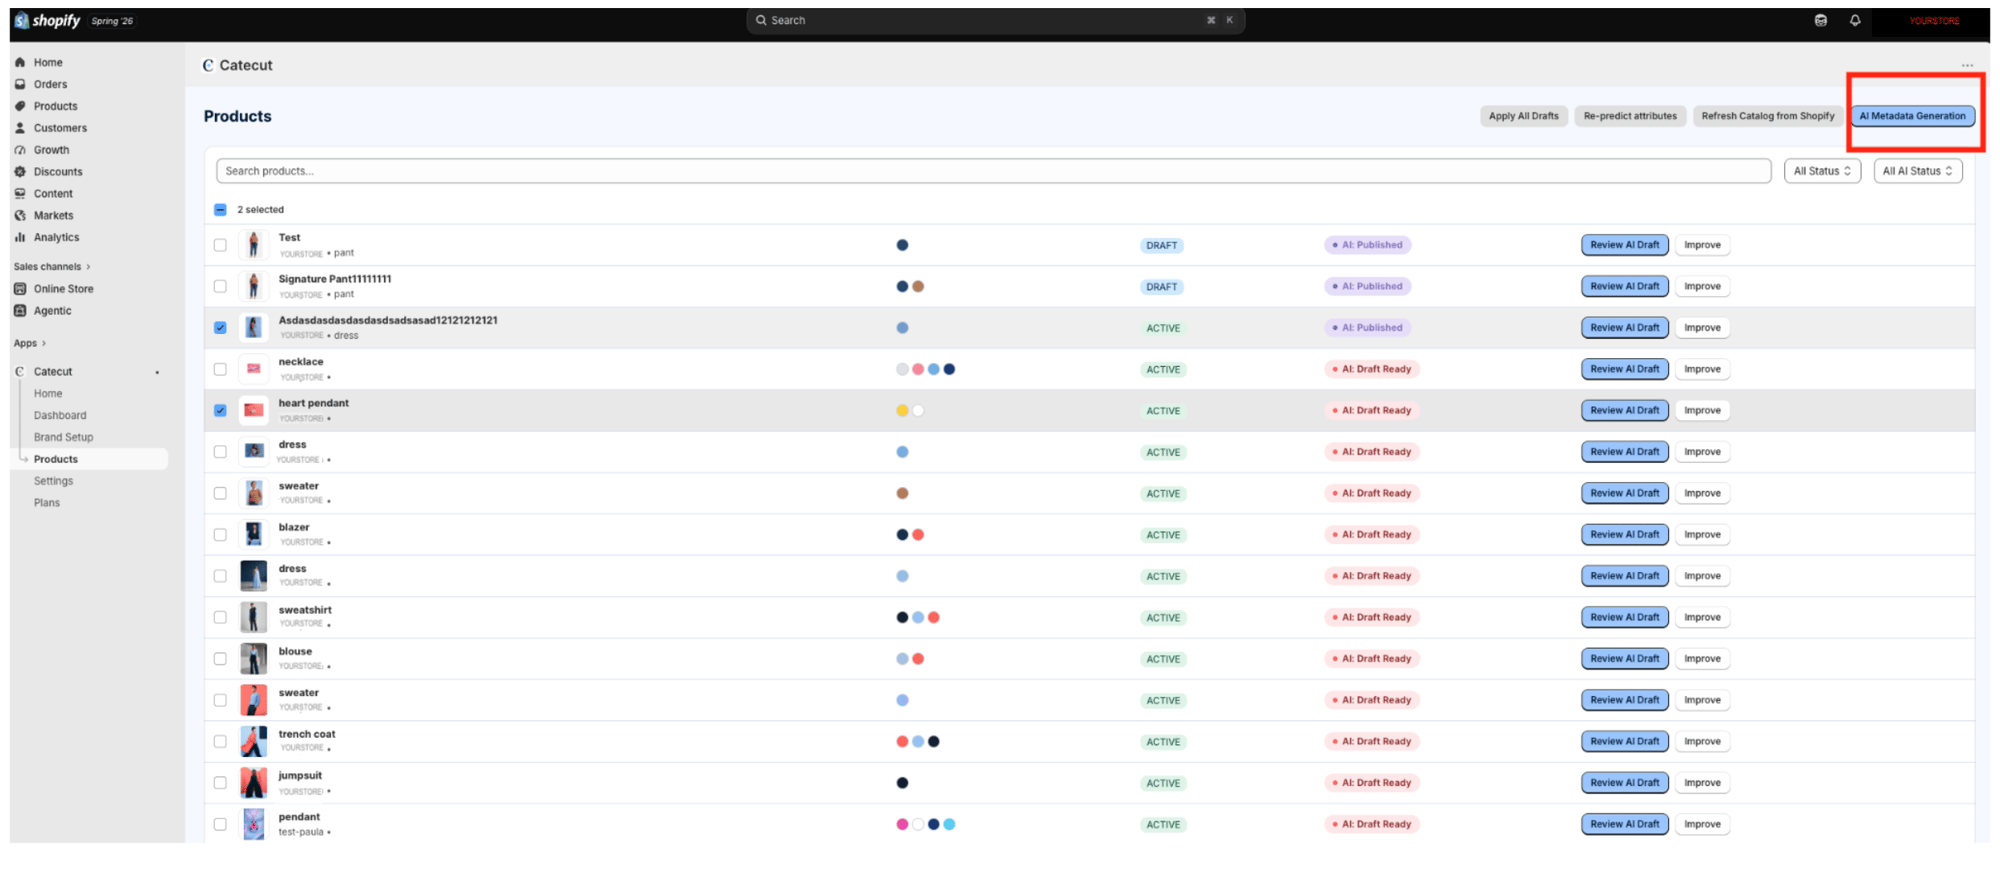Image resolution: width=2000 pixels, height=869 pixels.
Task: Click the Agentic channel icon
Action: pos(20,311)
